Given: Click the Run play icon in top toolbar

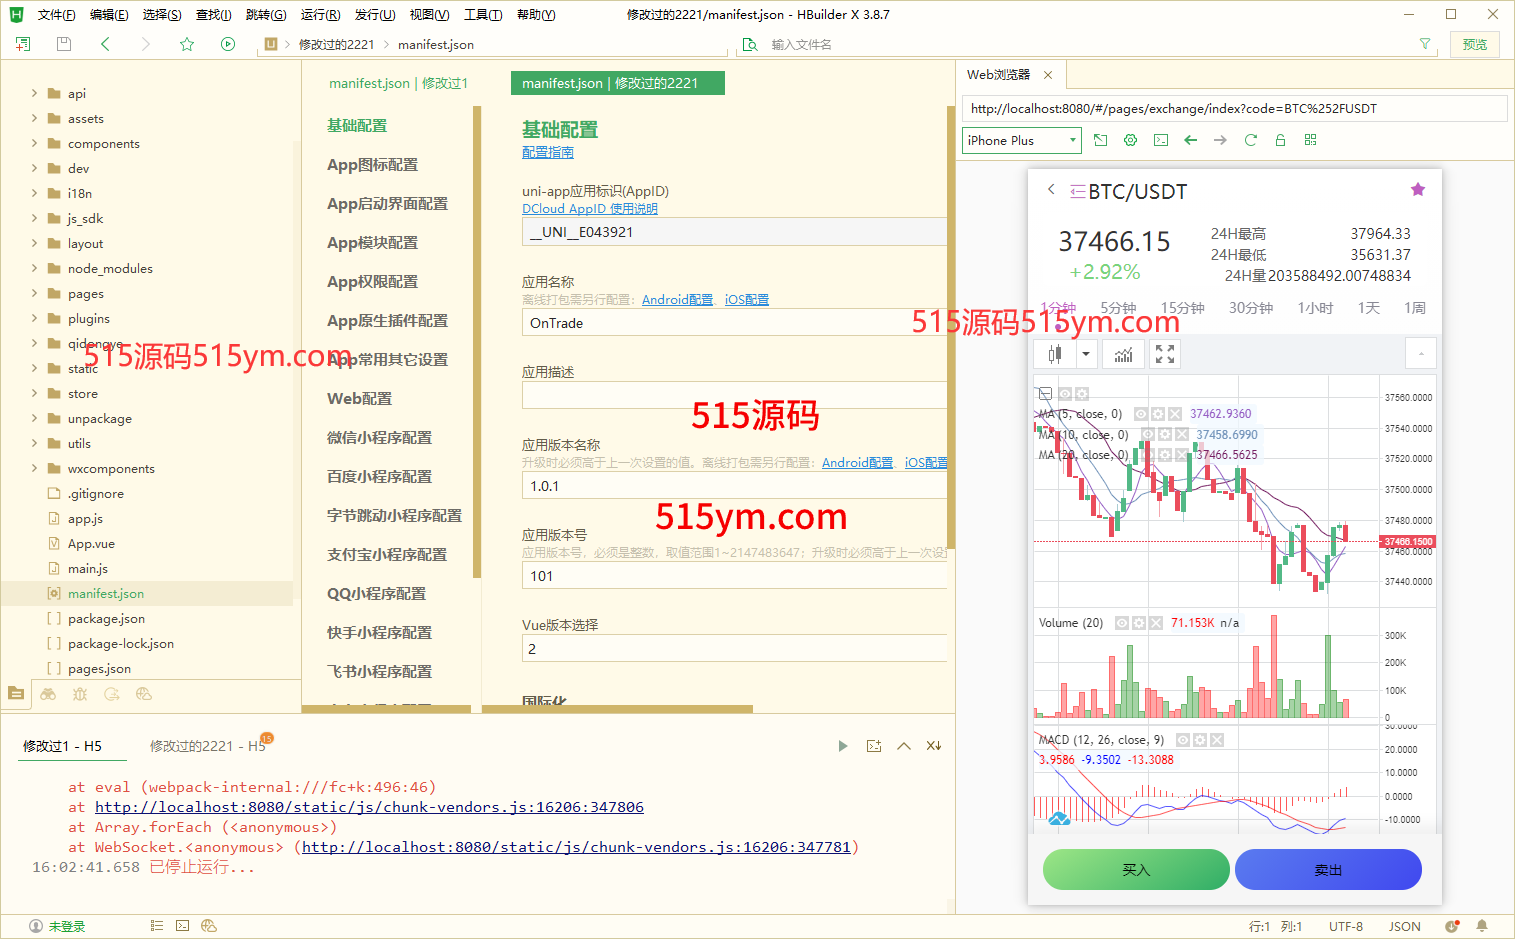Looking at the screenshot, I should pyautogui.click(x=228, y=44).
